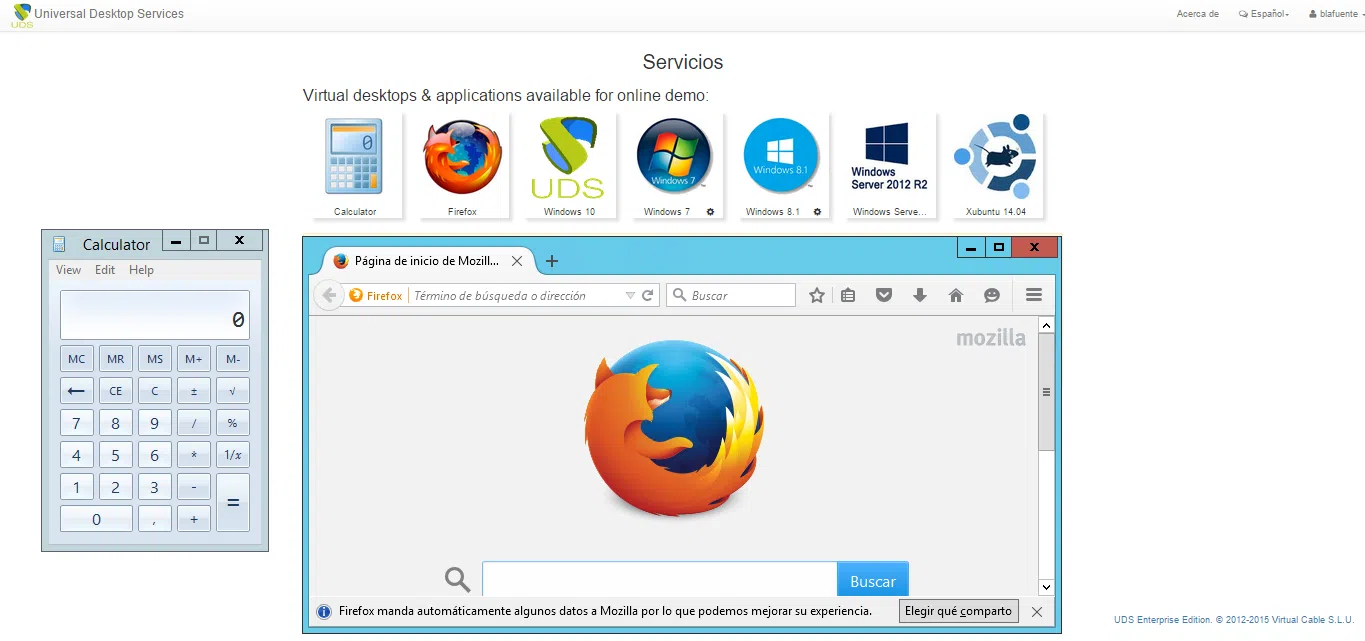The width and height of the screenshot is (1365, 641).
Task: Click the calculator MS button
Action: tap(154, 359)
